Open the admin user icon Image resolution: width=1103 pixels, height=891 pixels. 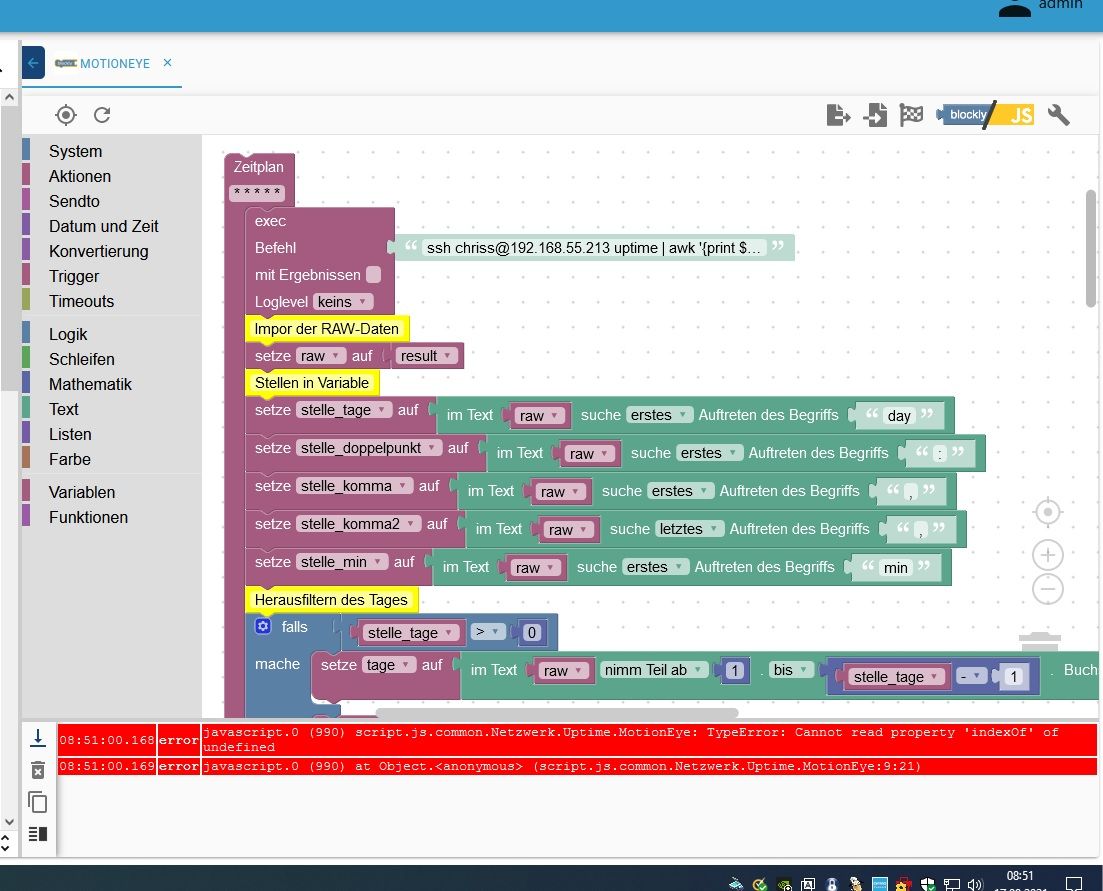1014,8
